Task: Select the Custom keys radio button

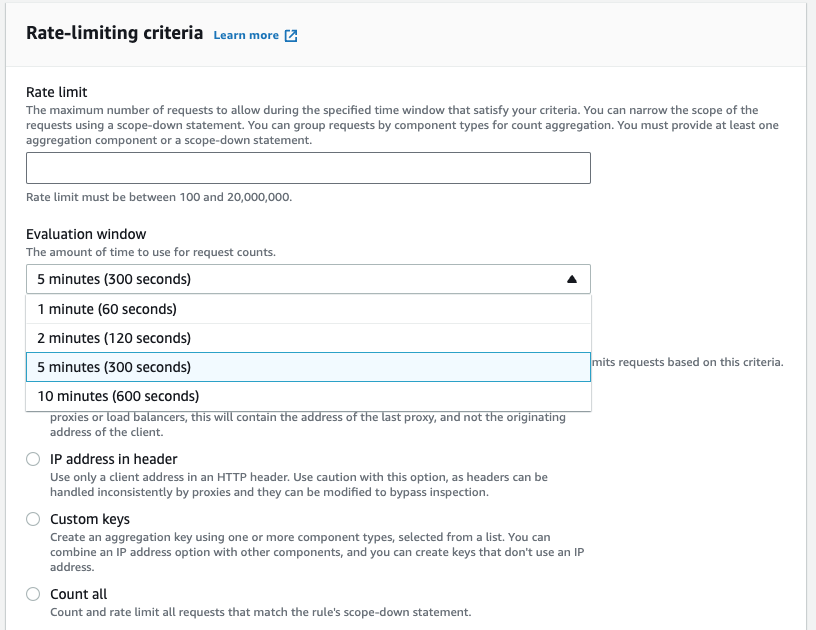Action: coord(33,519)
